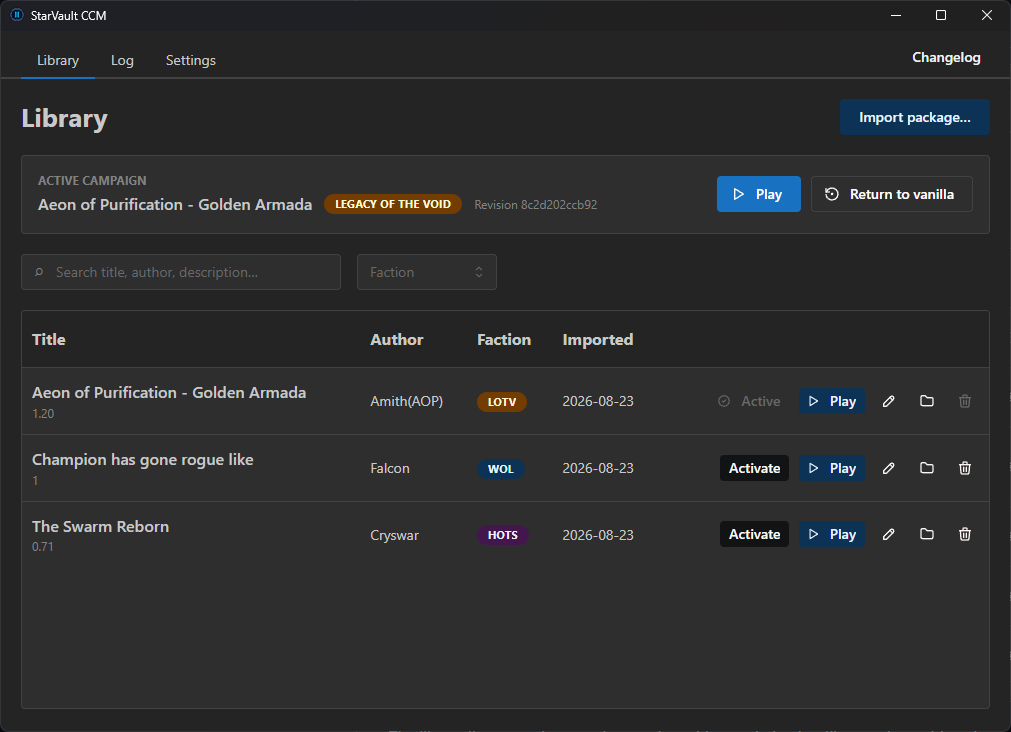1011x732 pixels.
Task: Click the WOL faction badge
Action: tap(501, 469)
